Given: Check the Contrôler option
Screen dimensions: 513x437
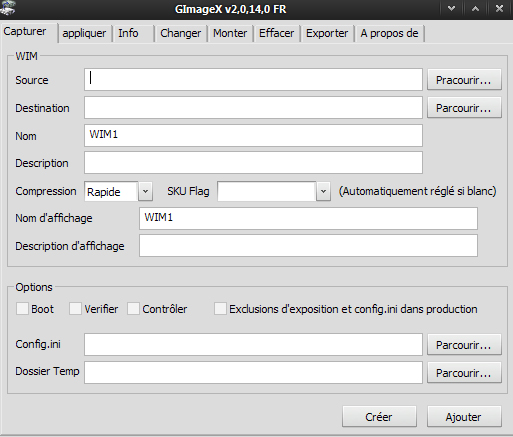Looking at the screenshot, I should click(x=133, y=309).
